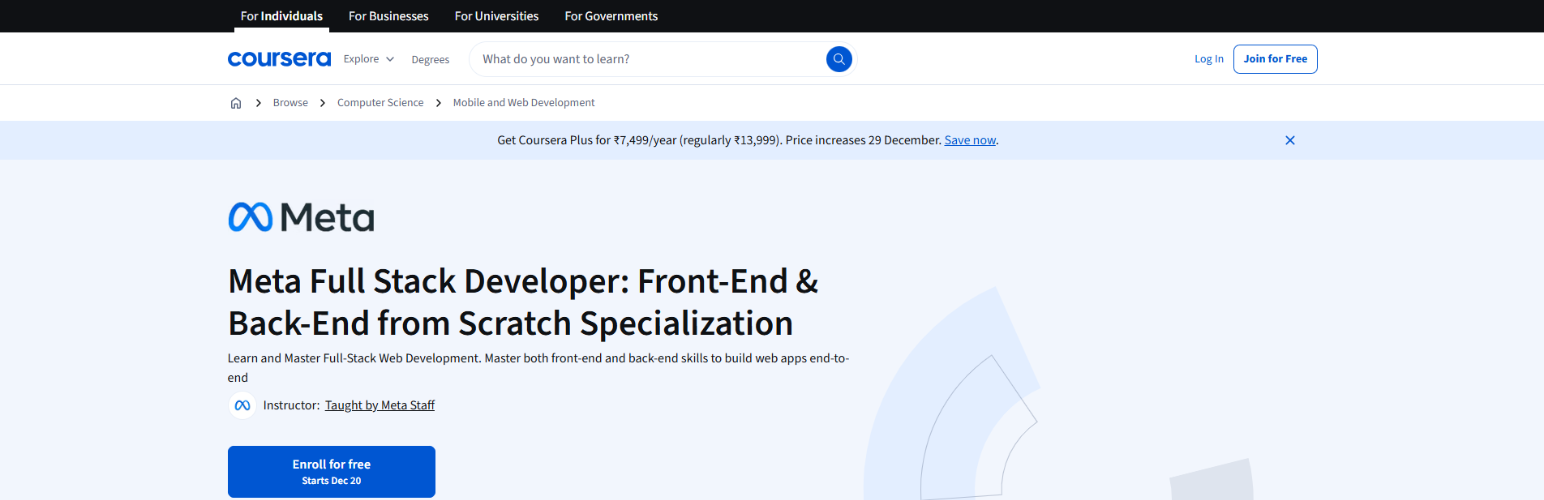
Task: Click the blue search magnifier button
Action: (x=839, y=59)
